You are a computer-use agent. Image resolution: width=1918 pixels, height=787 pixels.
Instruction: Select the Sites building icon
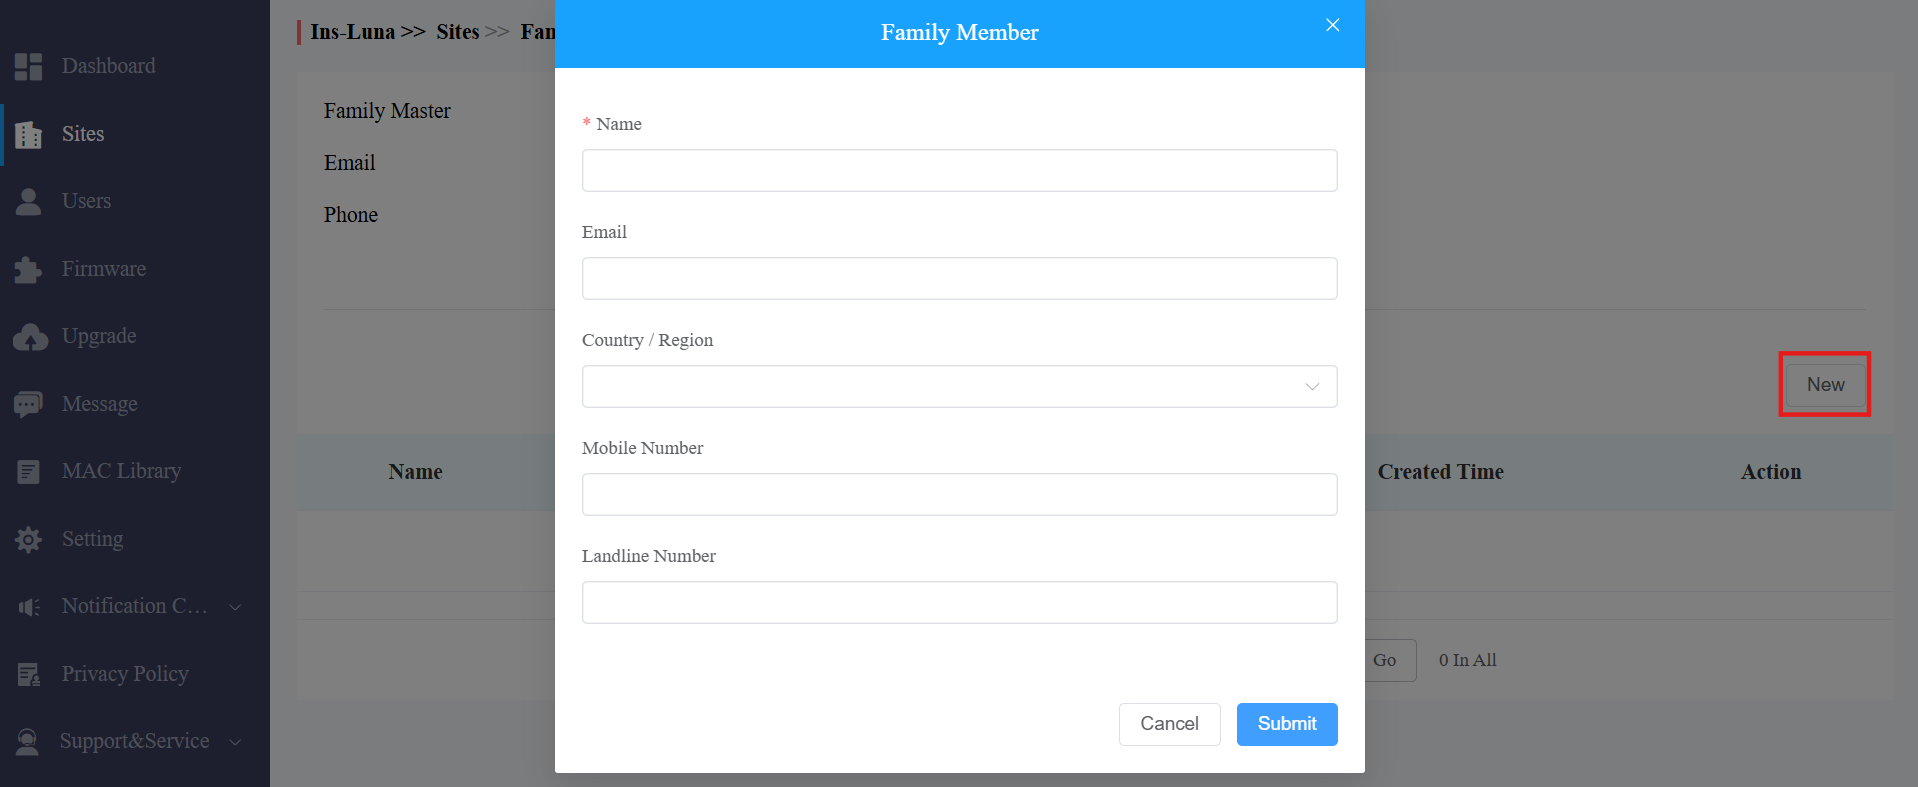29,134
